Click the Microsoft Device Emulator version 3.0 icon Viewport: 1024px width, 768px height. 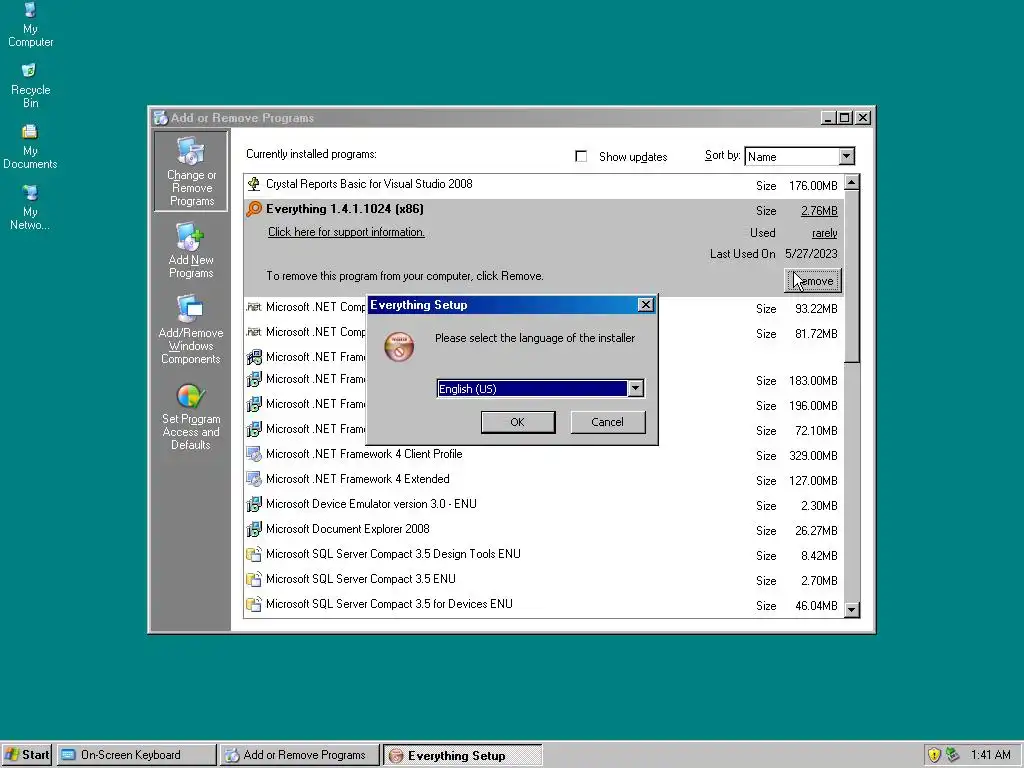(x=253, y=504)
